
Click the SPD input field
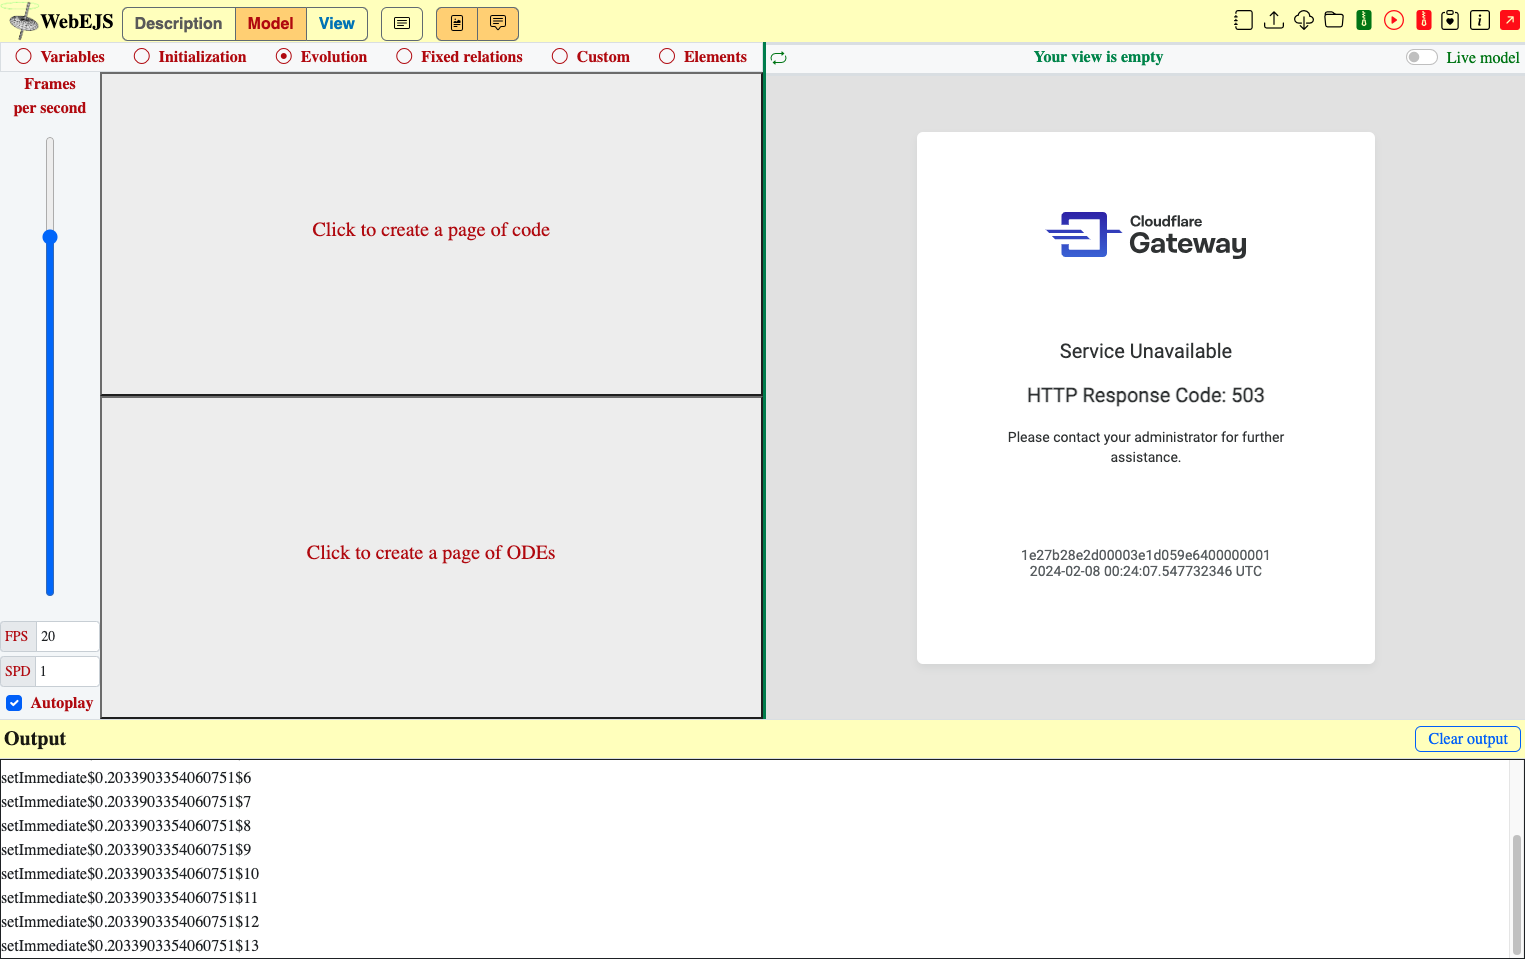[67, 671]
